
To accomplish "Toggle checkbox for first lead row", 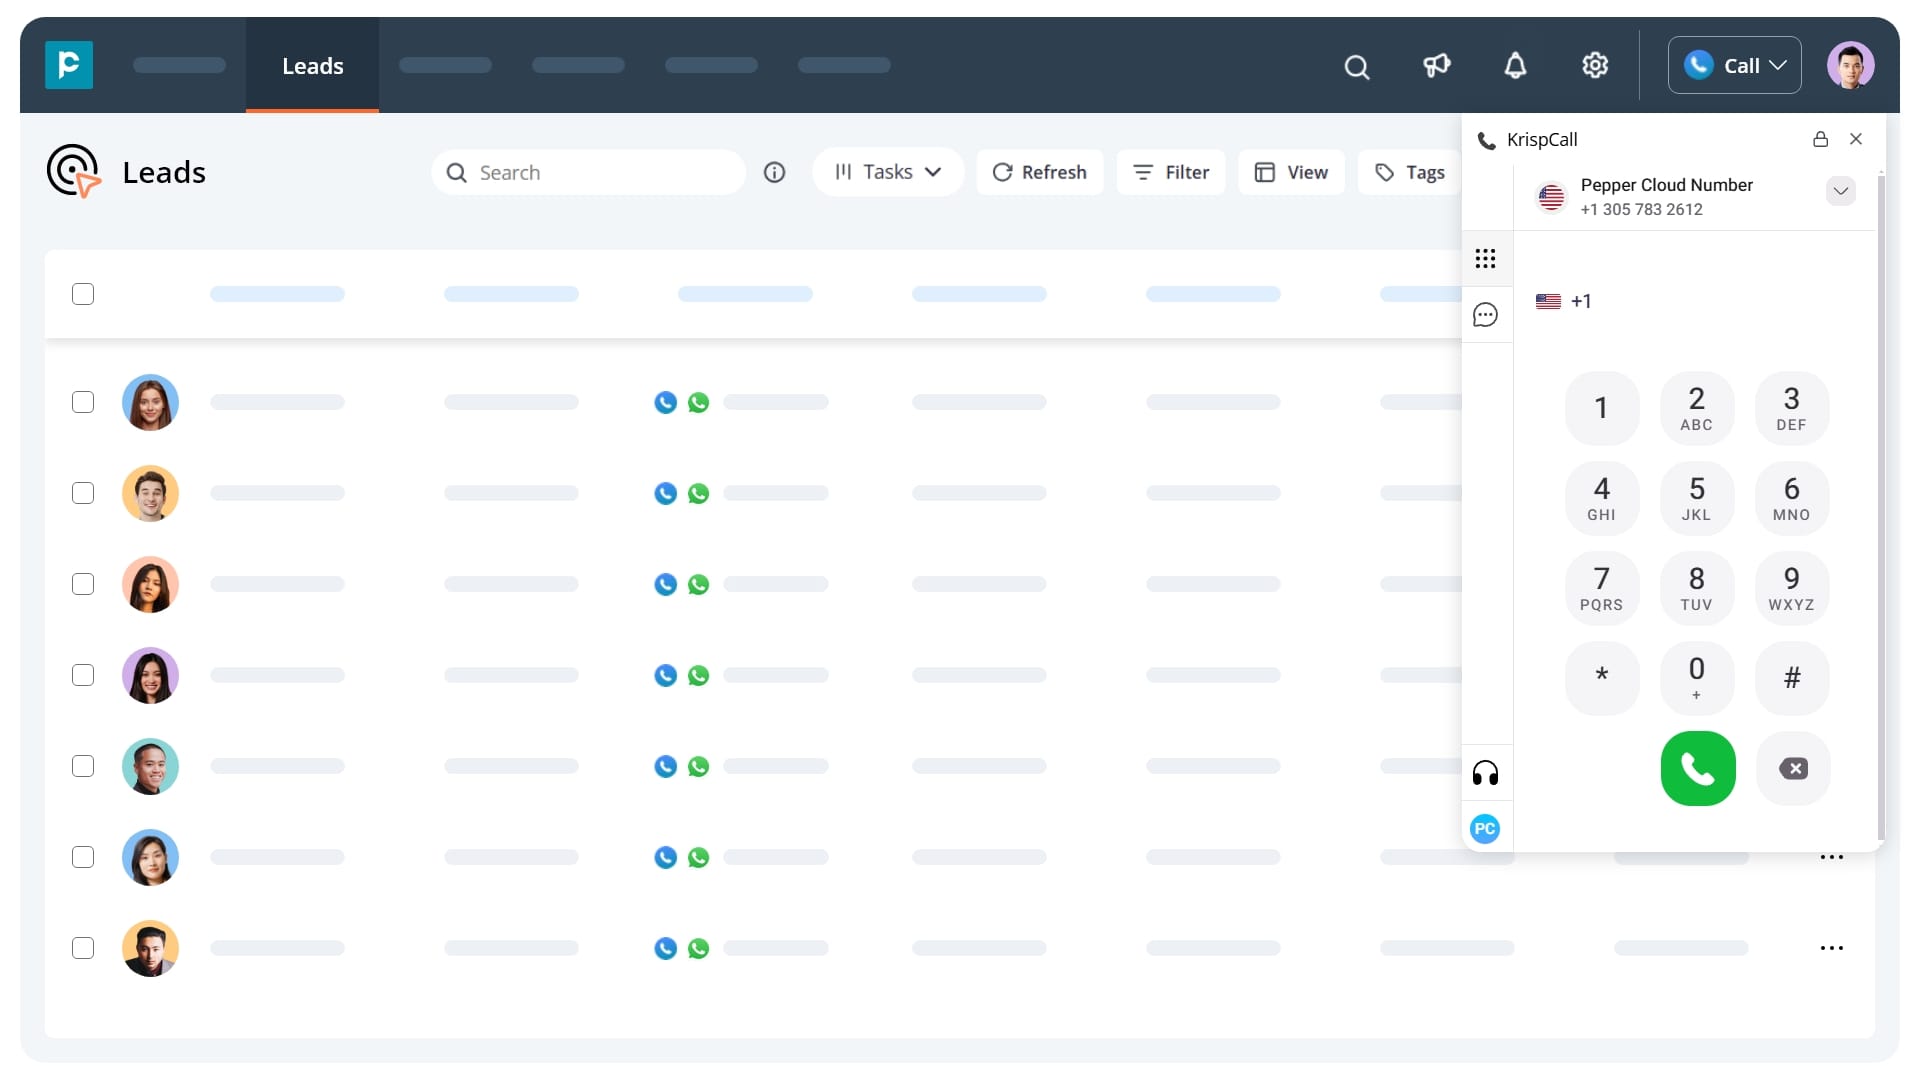I will coord(83,400).
